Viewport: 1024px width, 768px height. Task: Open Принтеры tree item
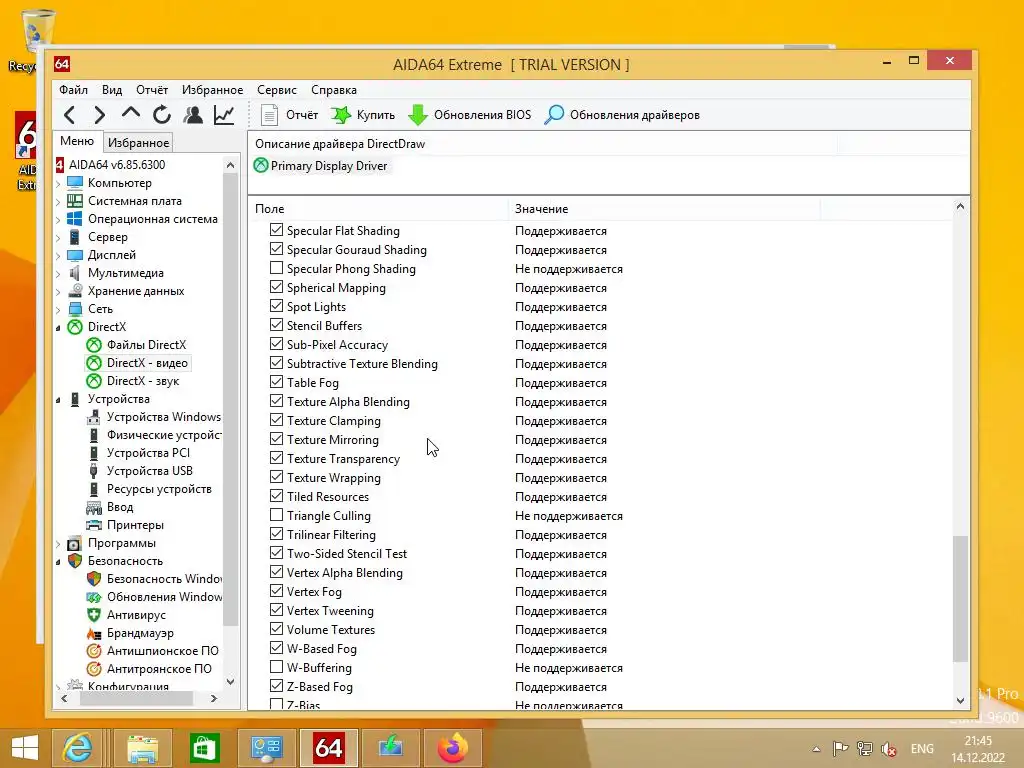135,525
